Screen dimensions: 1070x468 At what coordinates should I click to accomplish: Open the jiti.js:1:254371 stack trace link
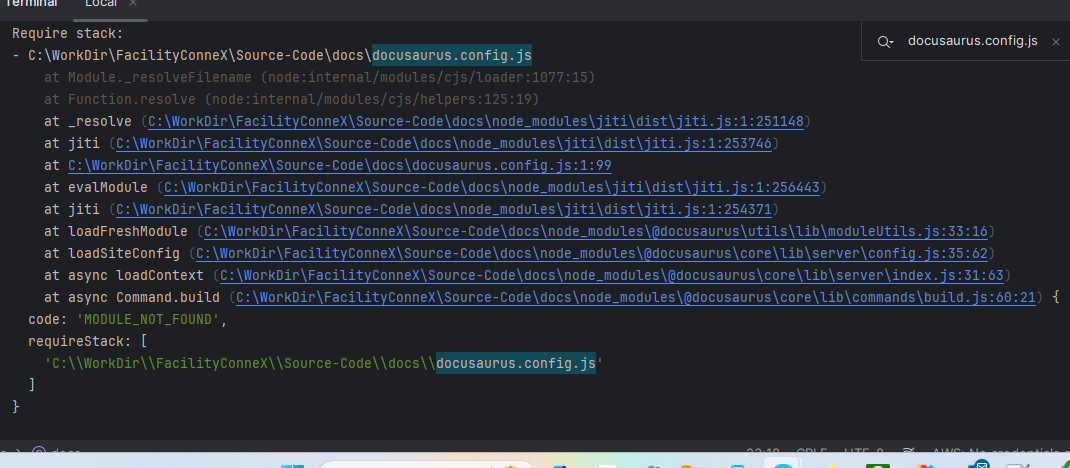(444, 209)
